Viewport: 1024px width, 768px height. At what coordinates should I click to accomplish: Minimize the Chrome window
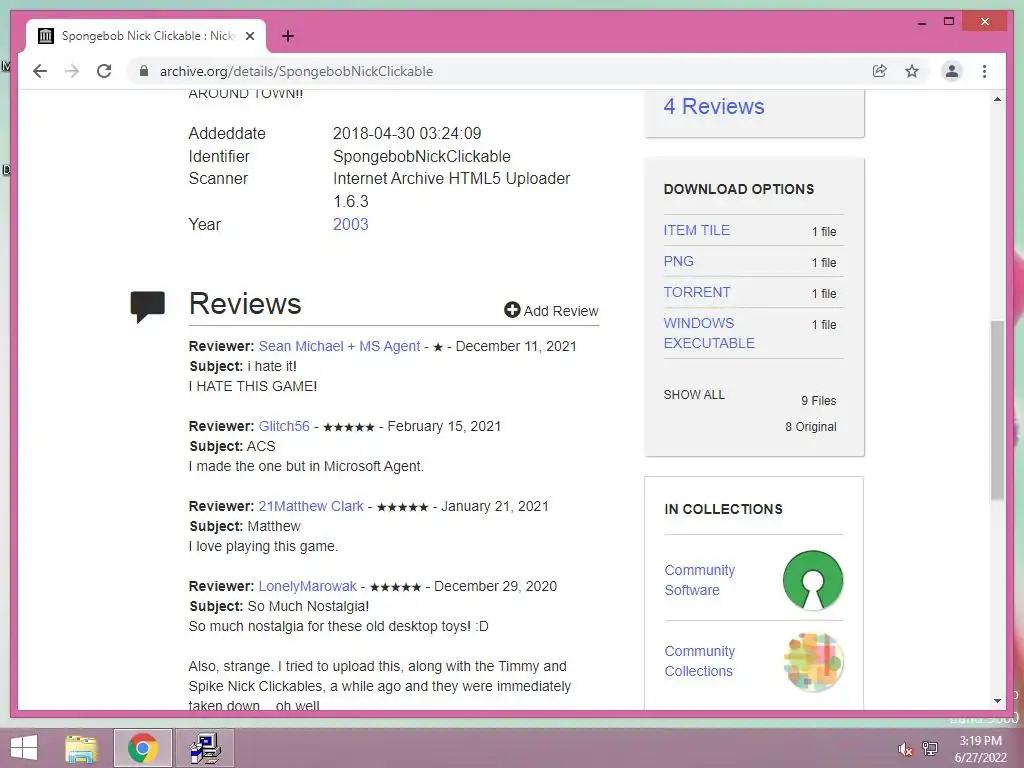click(921, 22)
